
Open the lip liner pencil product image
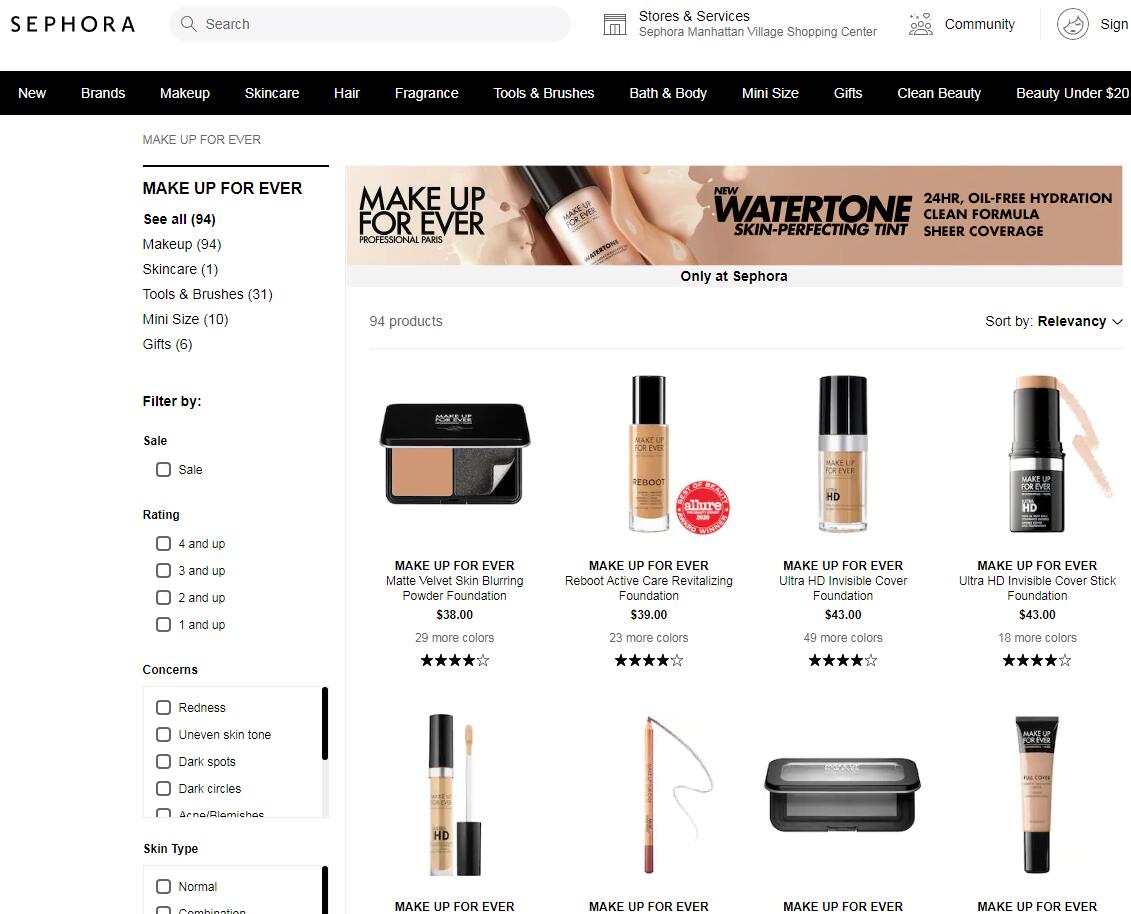676,794
